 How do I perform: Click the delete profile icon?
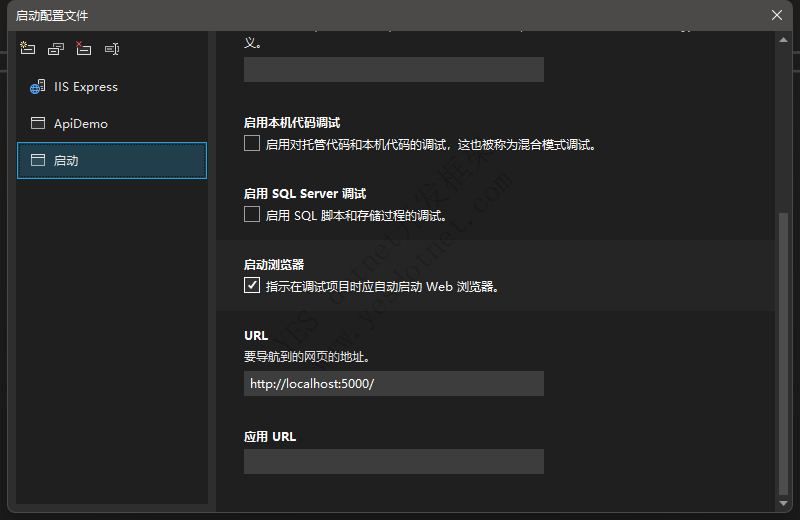coord(84,48)
